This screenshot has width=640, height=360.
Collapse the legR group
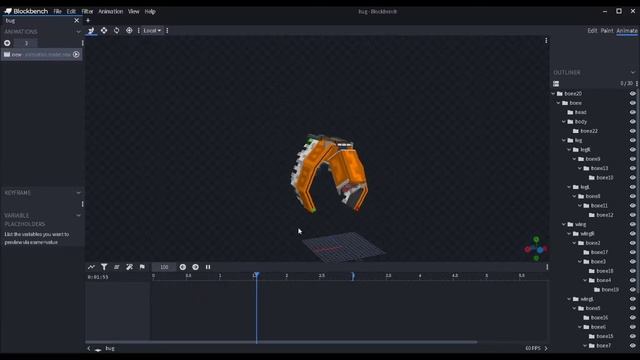(x=569, y=150)
